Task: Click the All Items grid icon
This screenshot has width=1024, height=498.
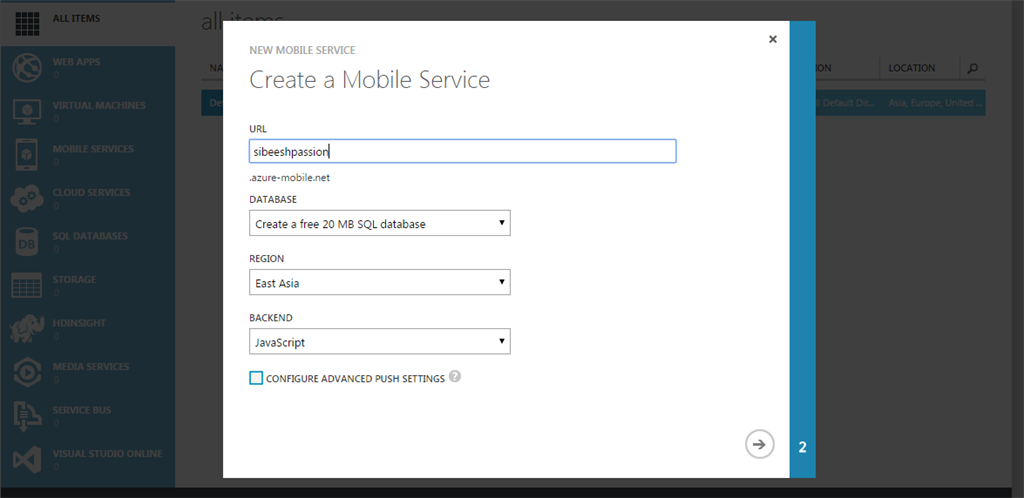Action: tap(26, 23)
